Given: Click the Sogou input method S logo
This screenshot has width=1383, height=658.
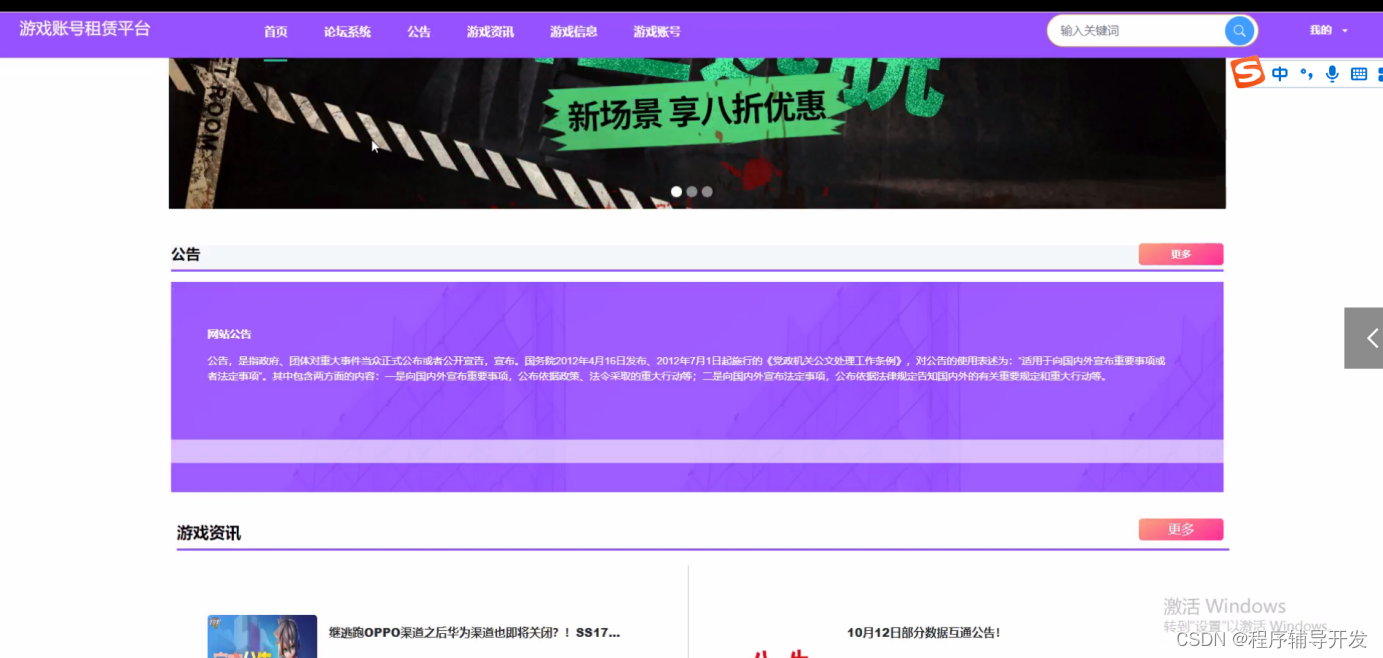Looking at the screenshot, I should point(1247,73).
